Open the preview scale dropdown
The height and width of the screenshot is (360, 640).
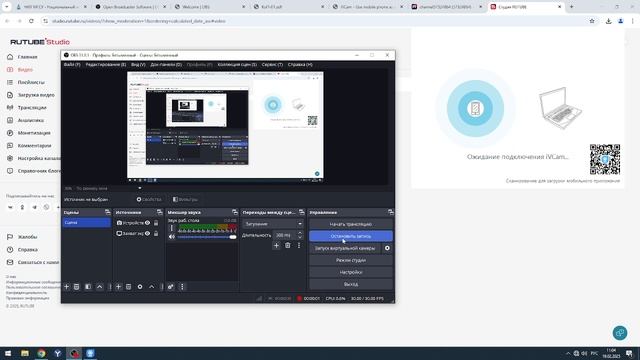(140, 188)
